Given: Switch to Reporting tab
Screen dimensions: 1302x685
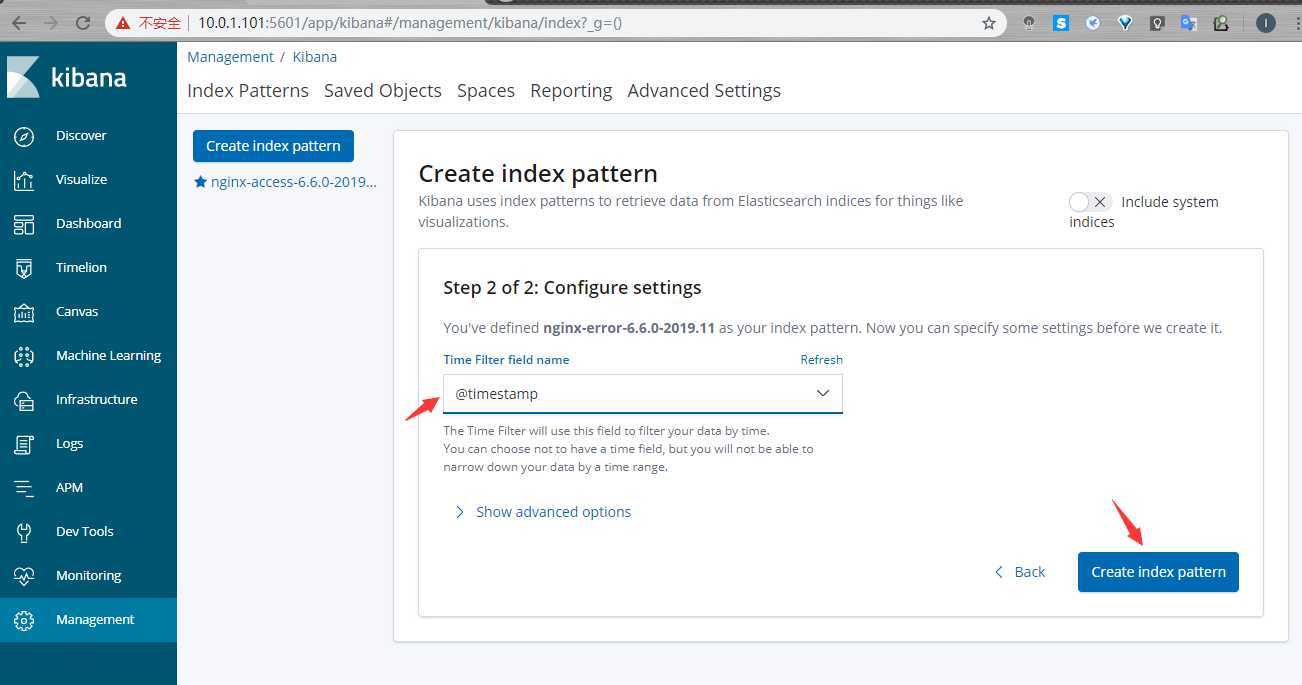Looking at the screenshot, I should [x=571, y=90].
